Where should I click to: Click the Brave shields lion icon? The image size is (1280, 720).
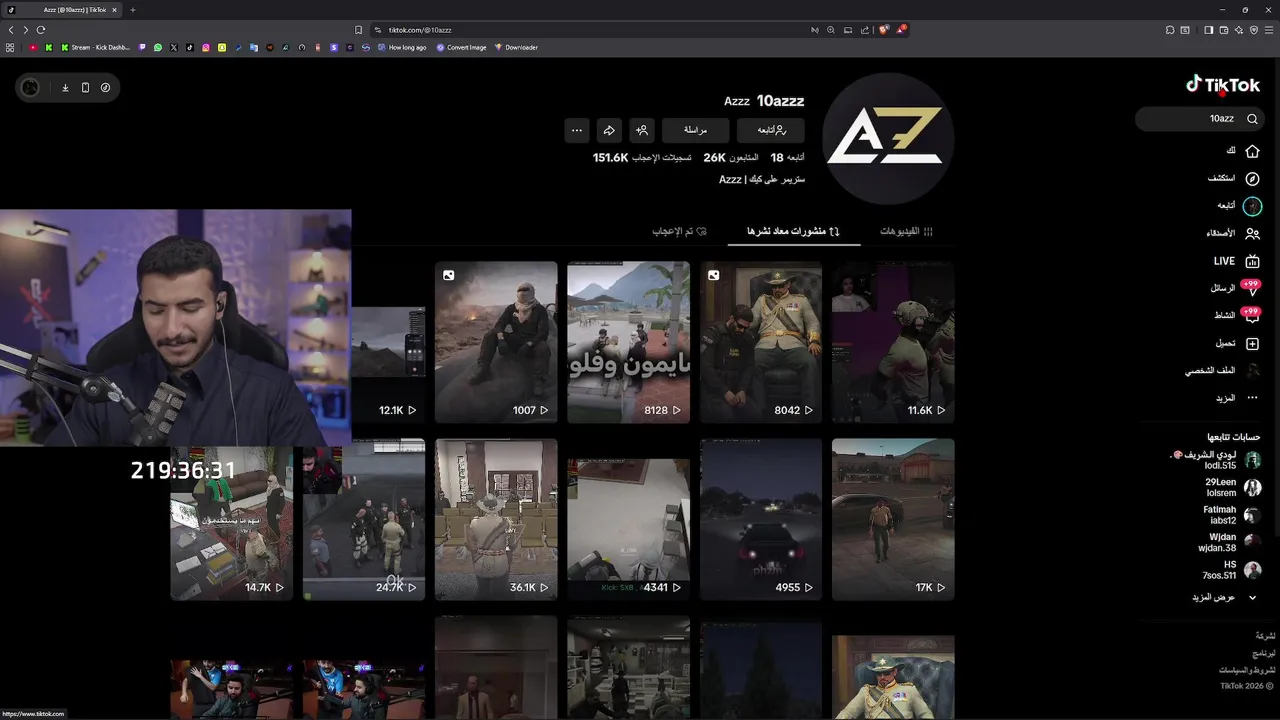(x=884, y=30)
